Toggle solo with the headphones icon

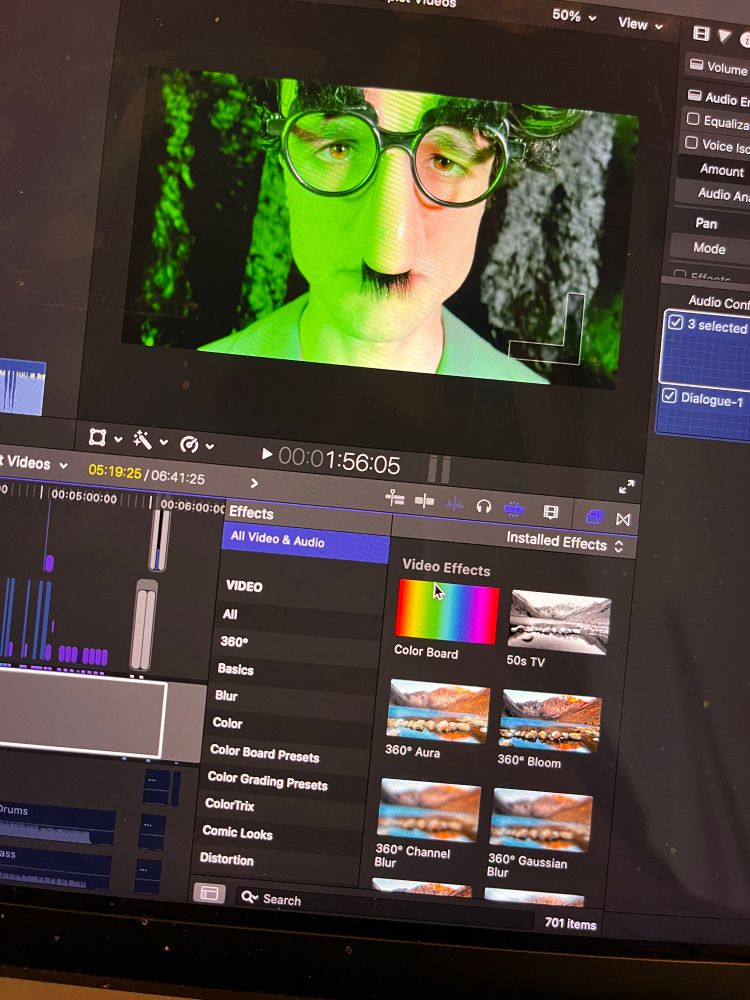[484, 506]
